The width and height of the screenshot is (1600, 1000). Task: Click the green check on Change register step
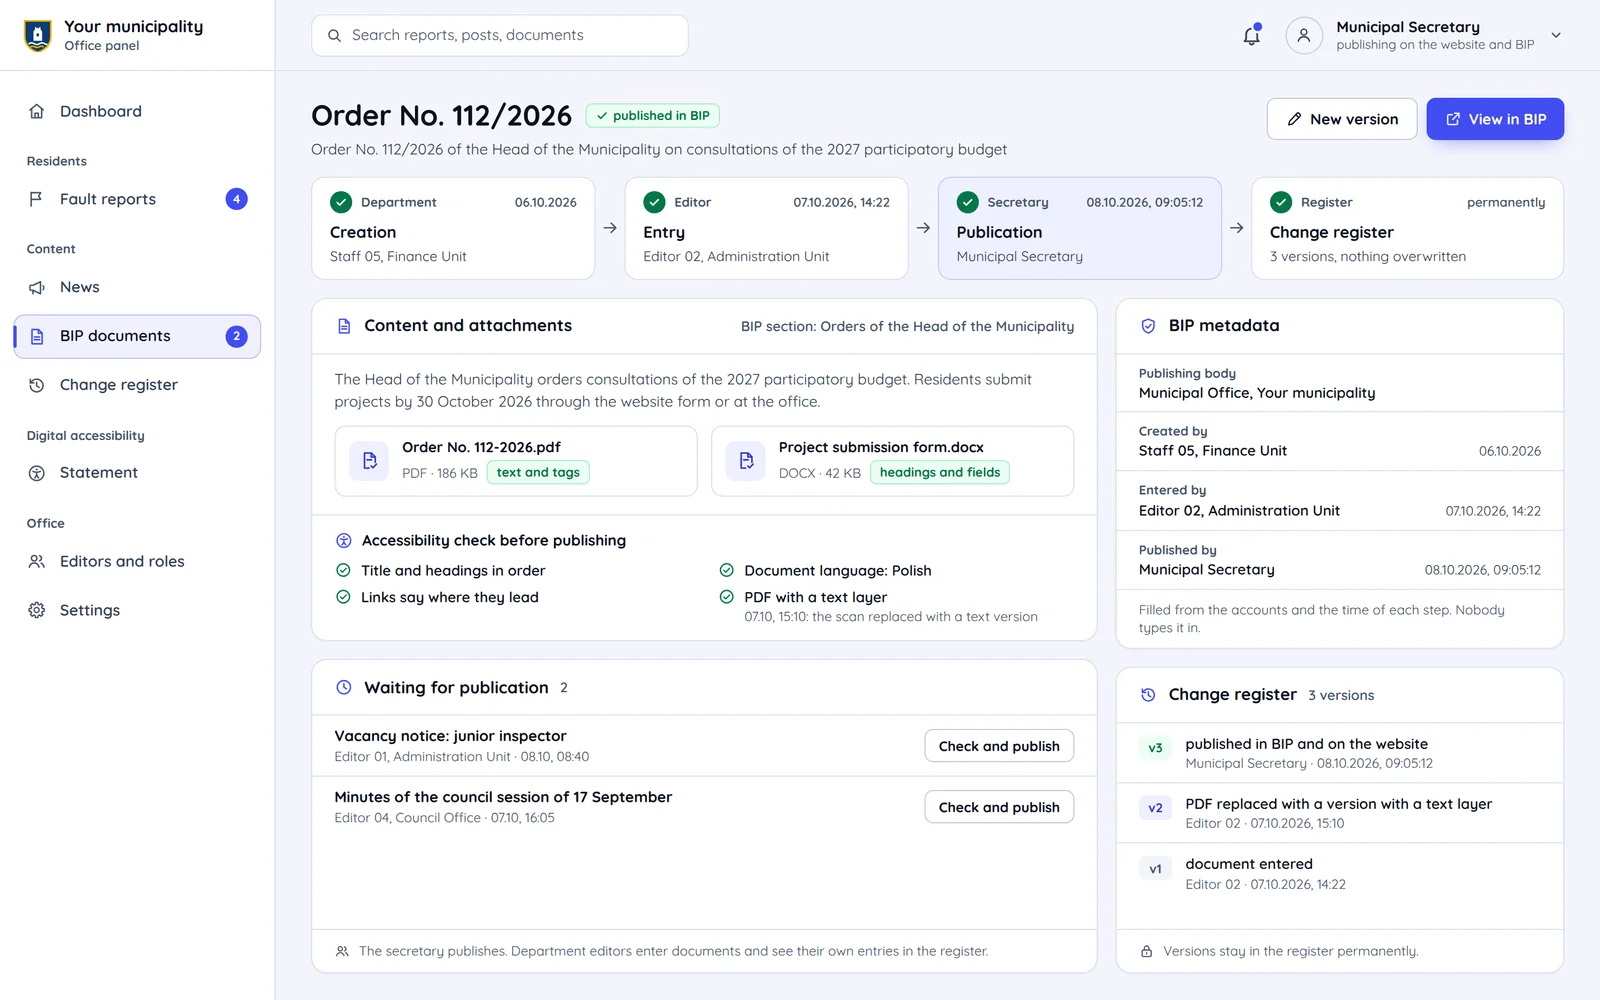(1281, 202)
